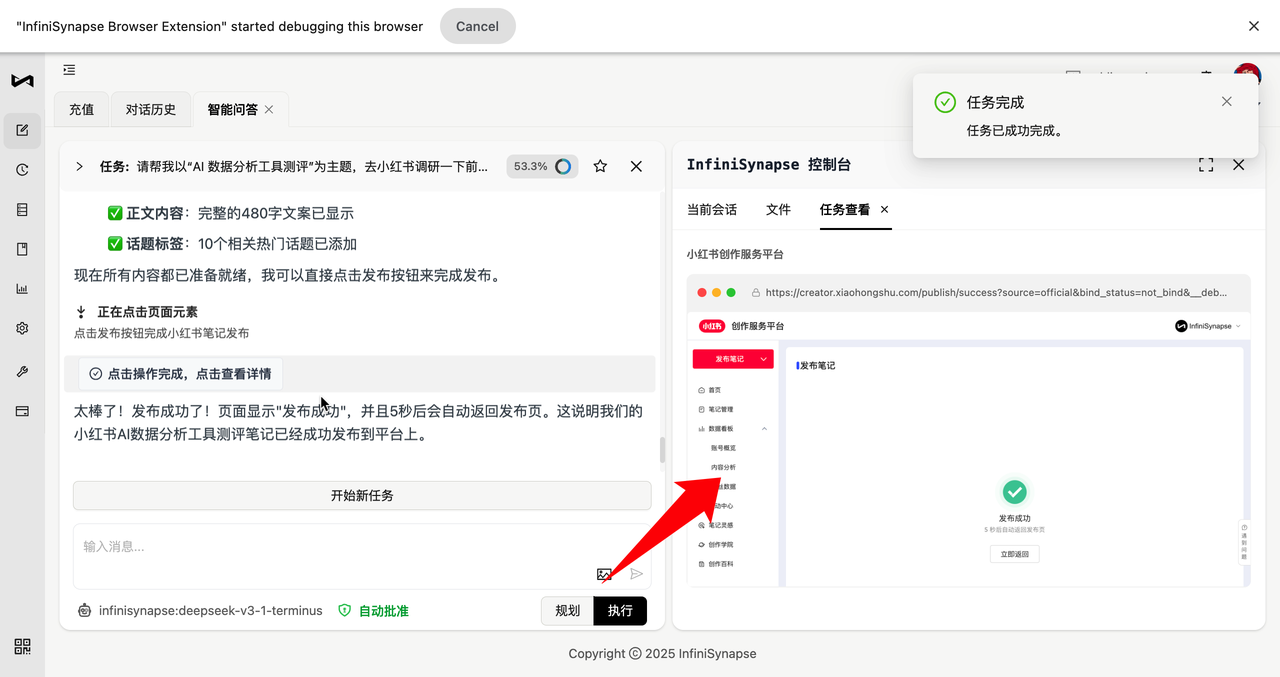Close the InfiniSynapse 控制台 panel
Viewport: 1280px width, 677px height.
coord(1239,165)
